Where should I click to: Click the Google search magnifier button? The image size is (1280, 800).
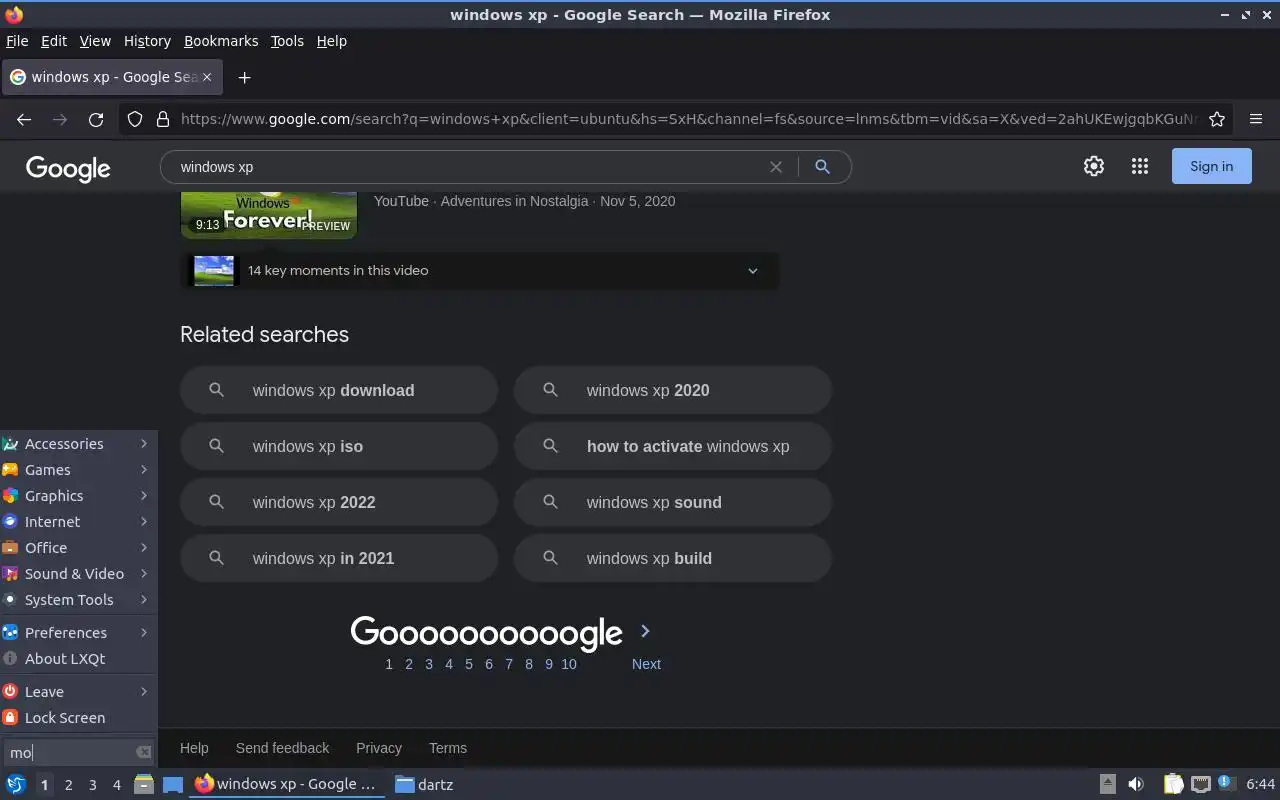pos(822,167)
